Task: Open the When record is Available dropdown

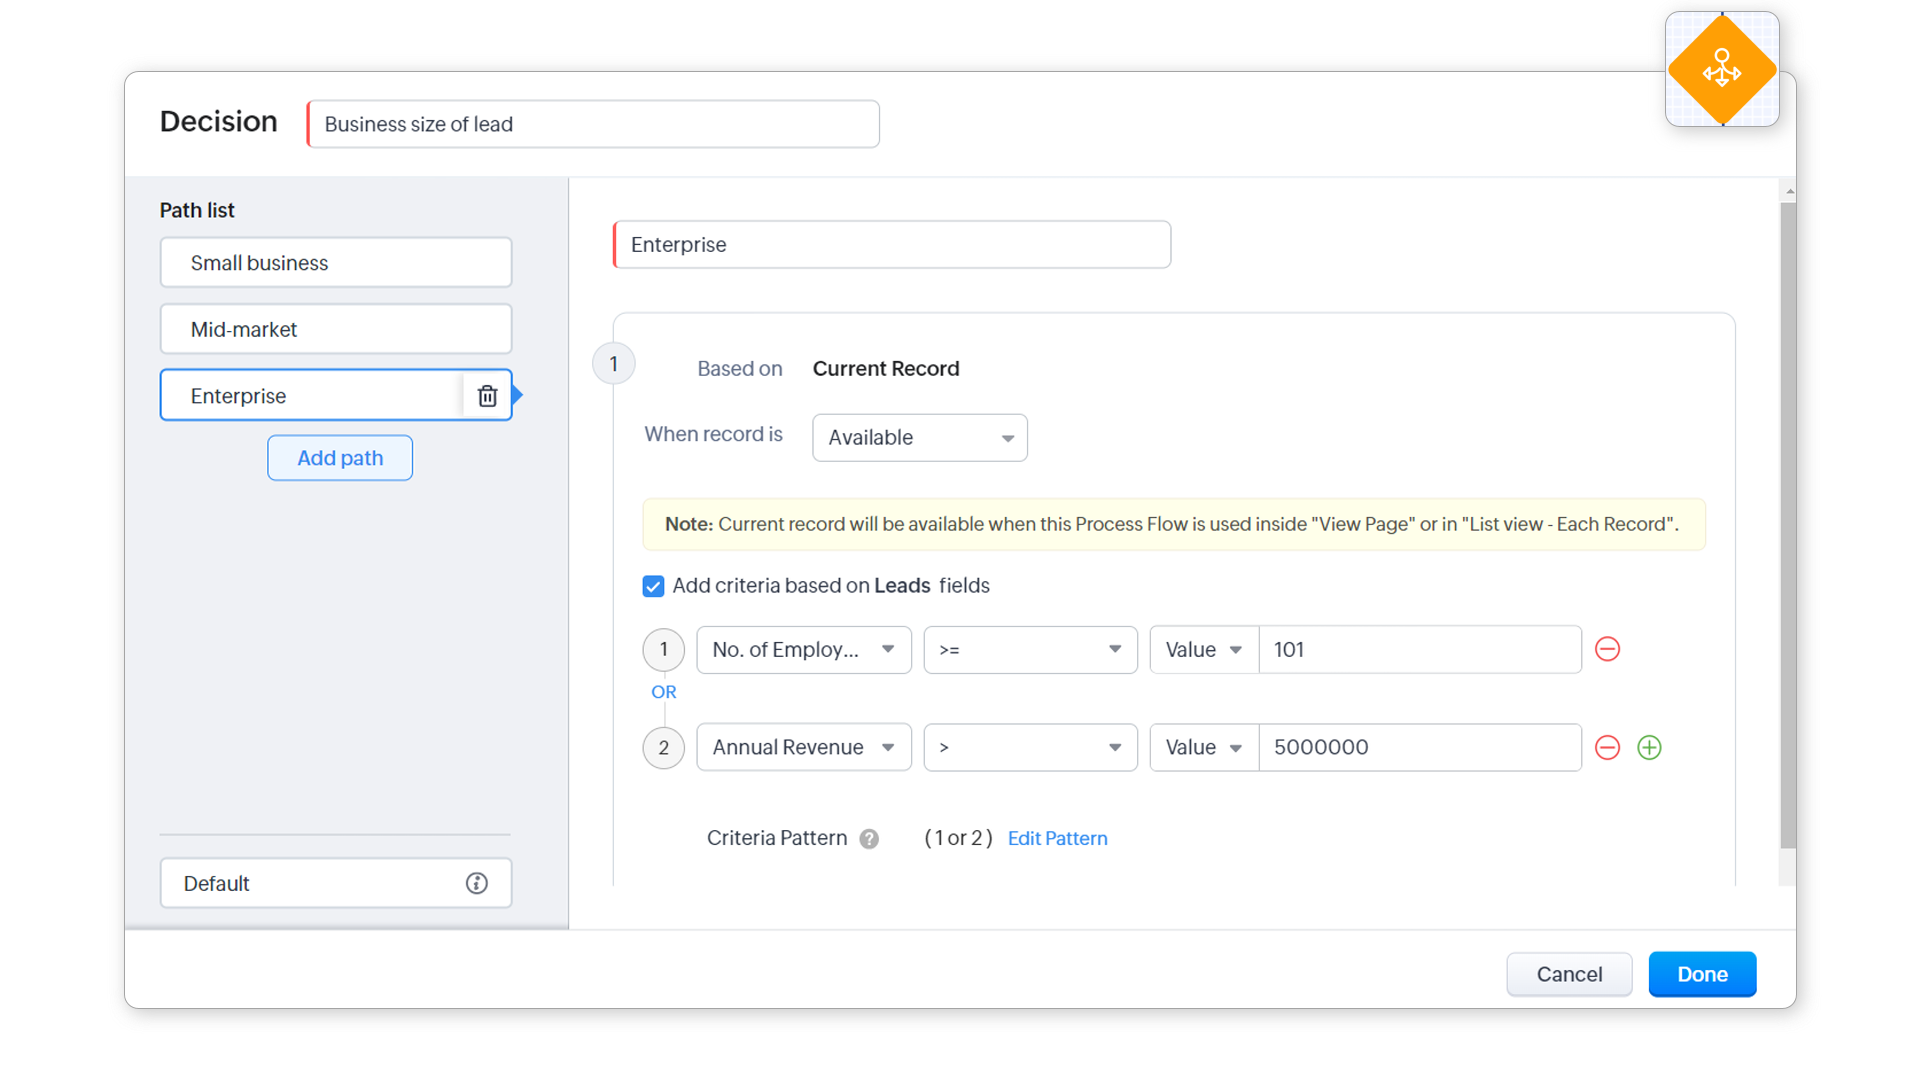Action: pyautogui.click(x=919, y=438)
